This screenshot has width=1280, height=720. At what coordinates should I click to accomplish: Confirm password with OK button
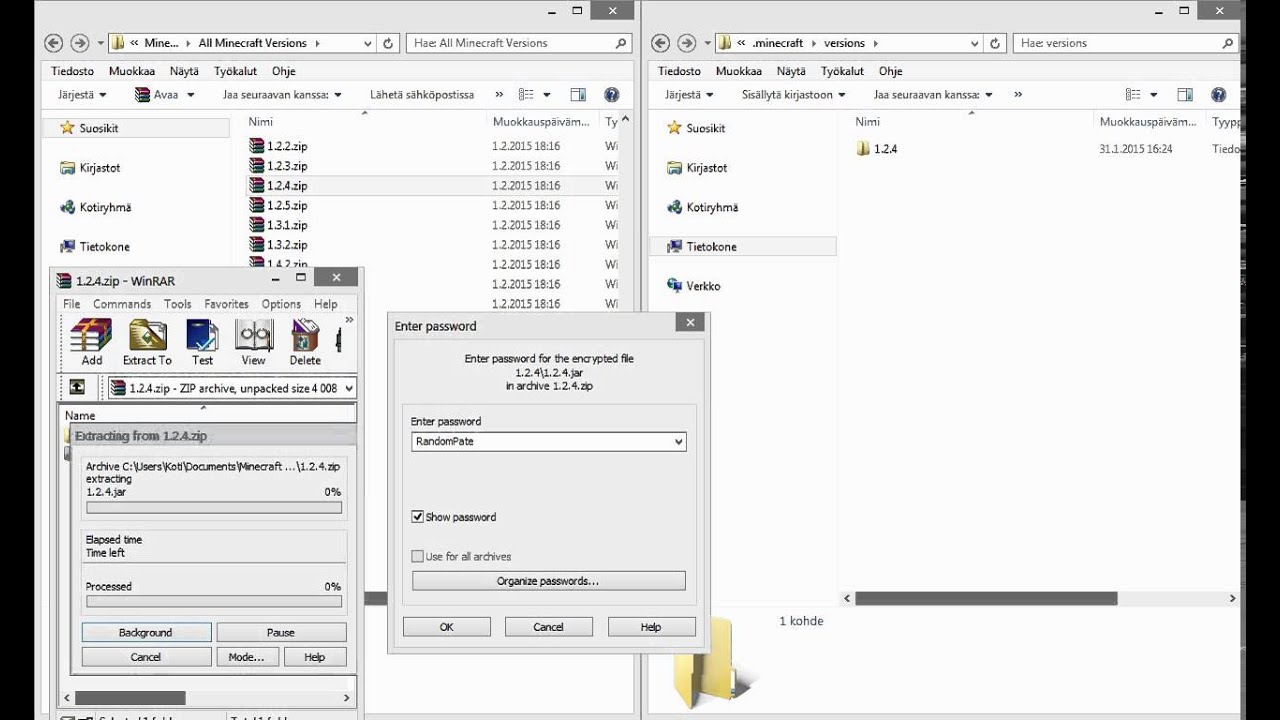(x=447, y=627)
